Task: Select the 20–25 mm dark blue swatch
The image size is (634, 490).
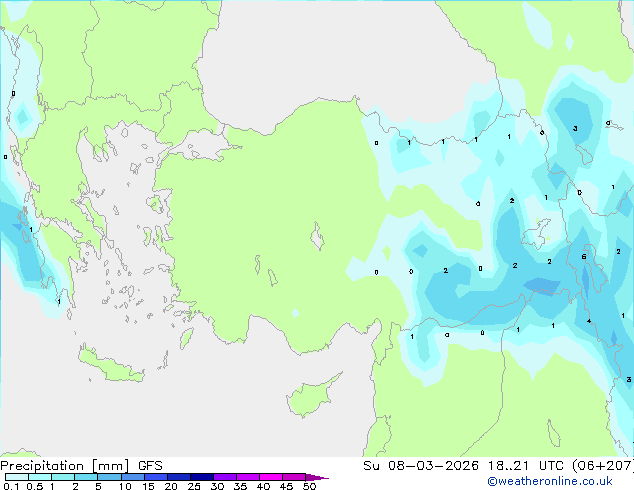Action: (179, 477)
